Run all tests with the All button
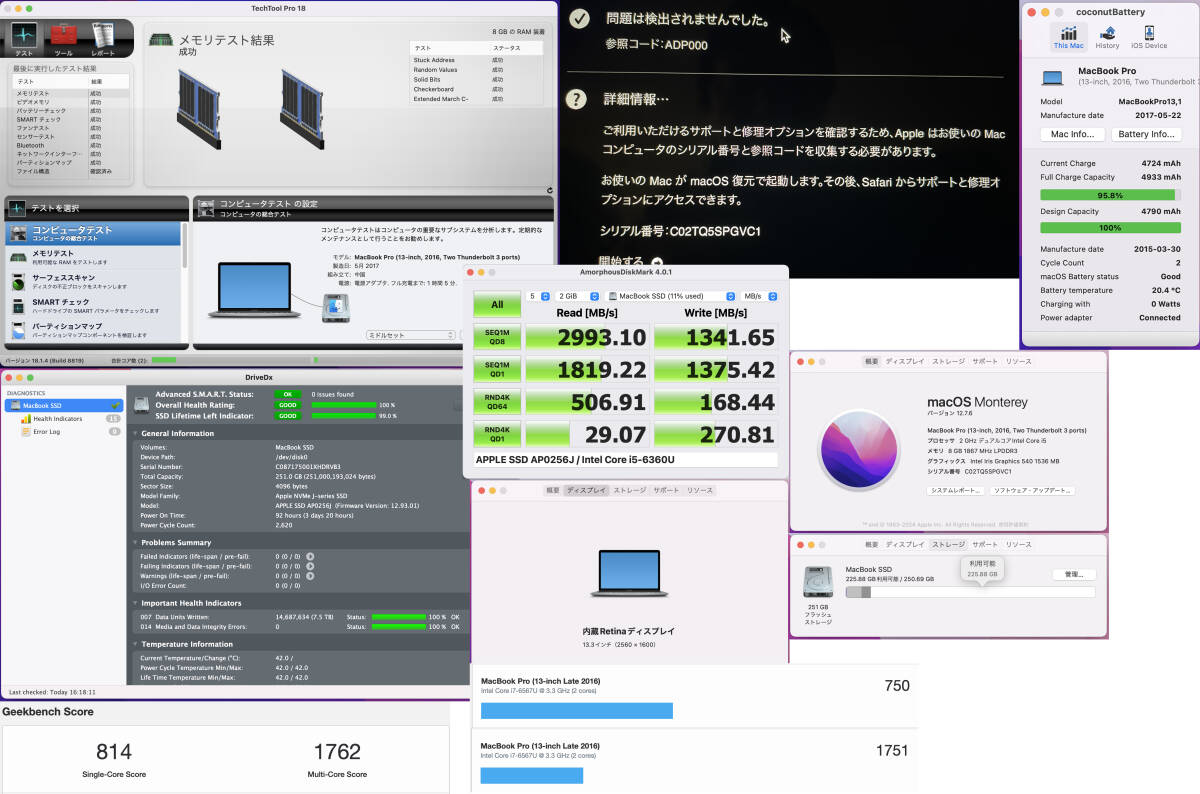The width and height of the screenshot is (1200, 794). point(497,304)
